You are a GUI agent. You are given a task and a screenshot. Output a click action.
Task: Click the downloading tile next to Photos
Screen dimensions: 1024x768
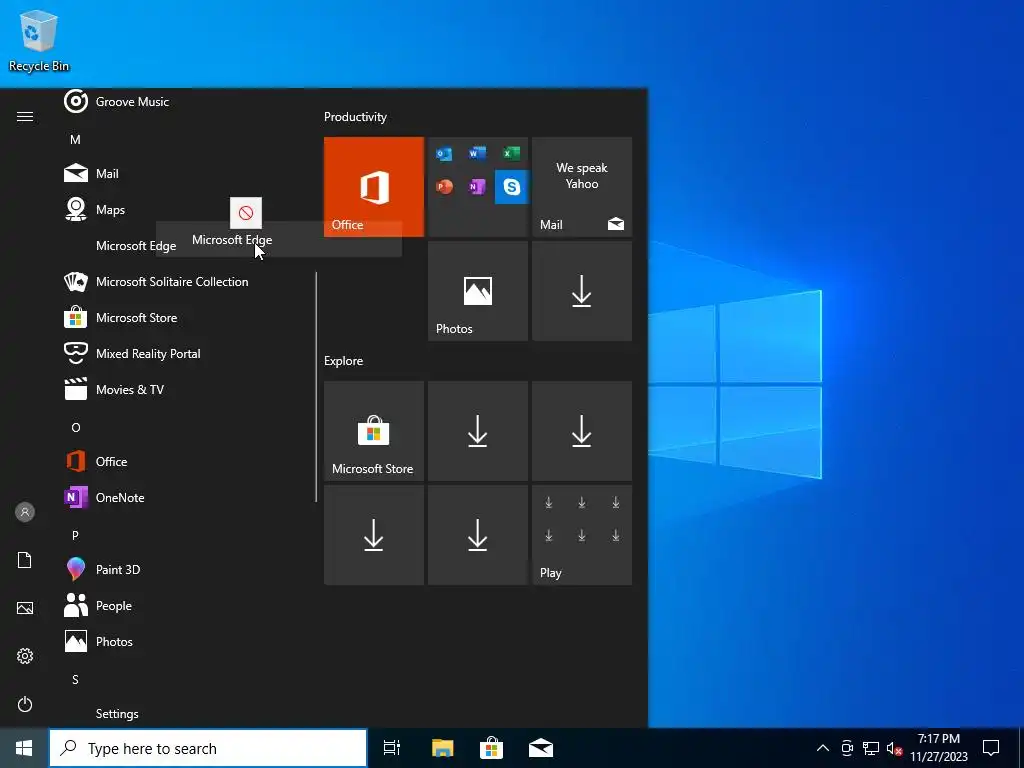582,291
